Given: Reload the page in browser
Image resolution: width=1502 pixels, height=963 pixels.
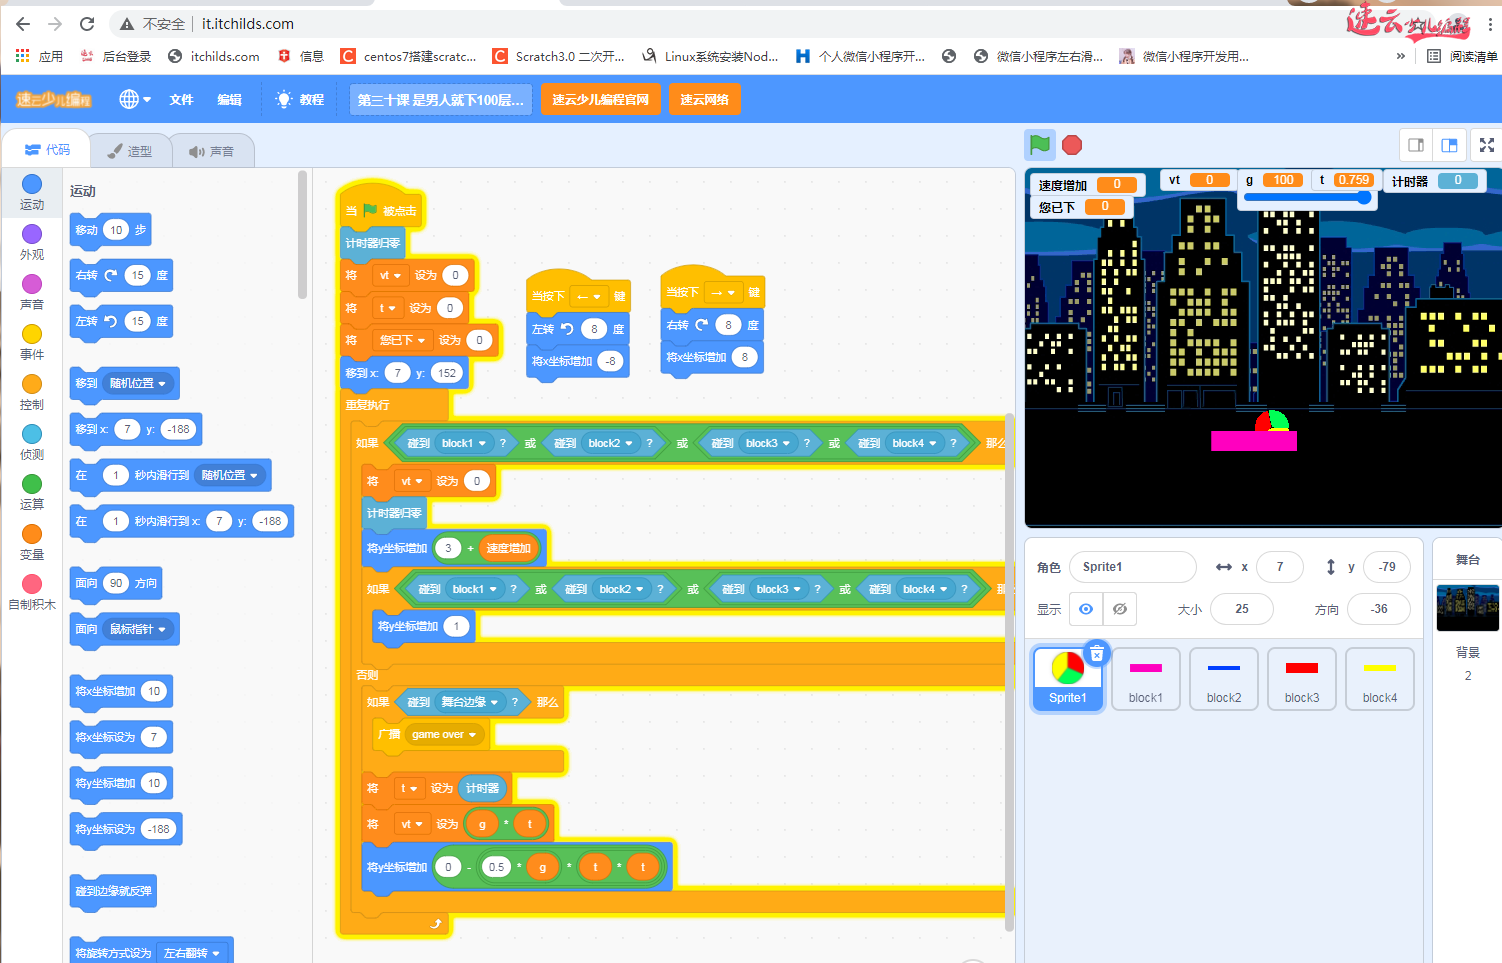Looking at the screenshot, I should click(x=87, y=24).
